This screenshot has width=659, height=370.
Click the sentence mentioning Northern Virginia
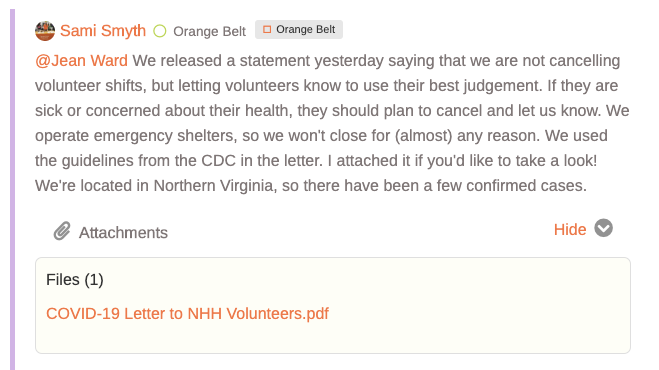[x=311, y=185]
